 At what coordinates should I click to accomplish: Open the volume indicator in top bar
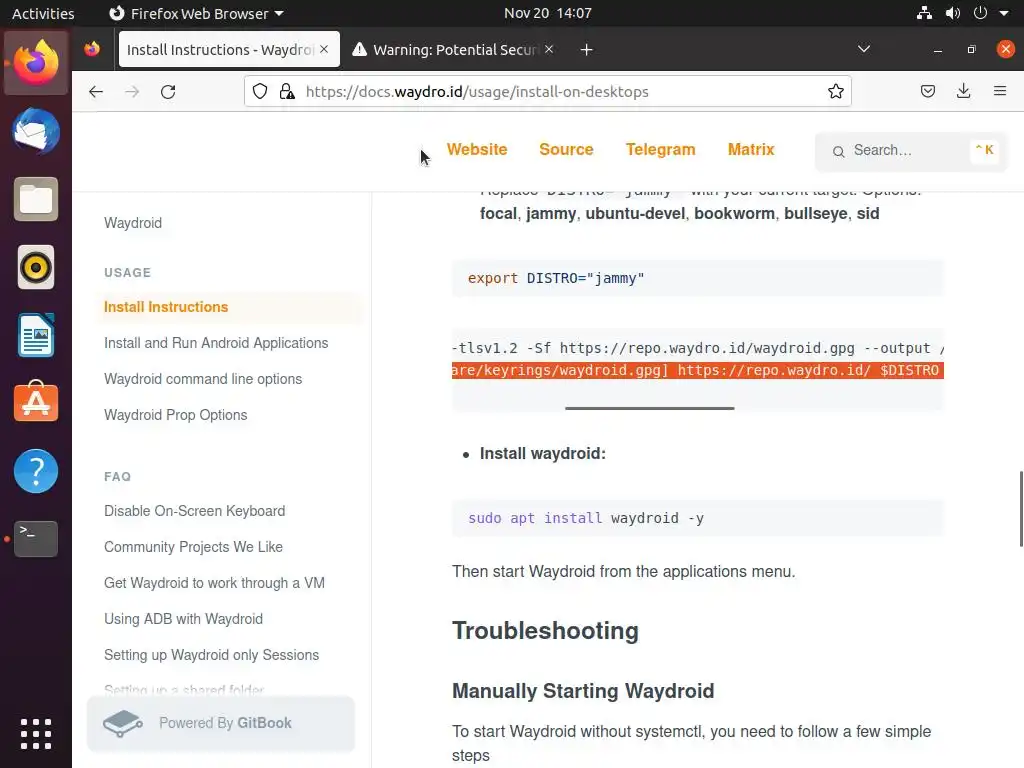pyautogui.click(x=953, y=13)
